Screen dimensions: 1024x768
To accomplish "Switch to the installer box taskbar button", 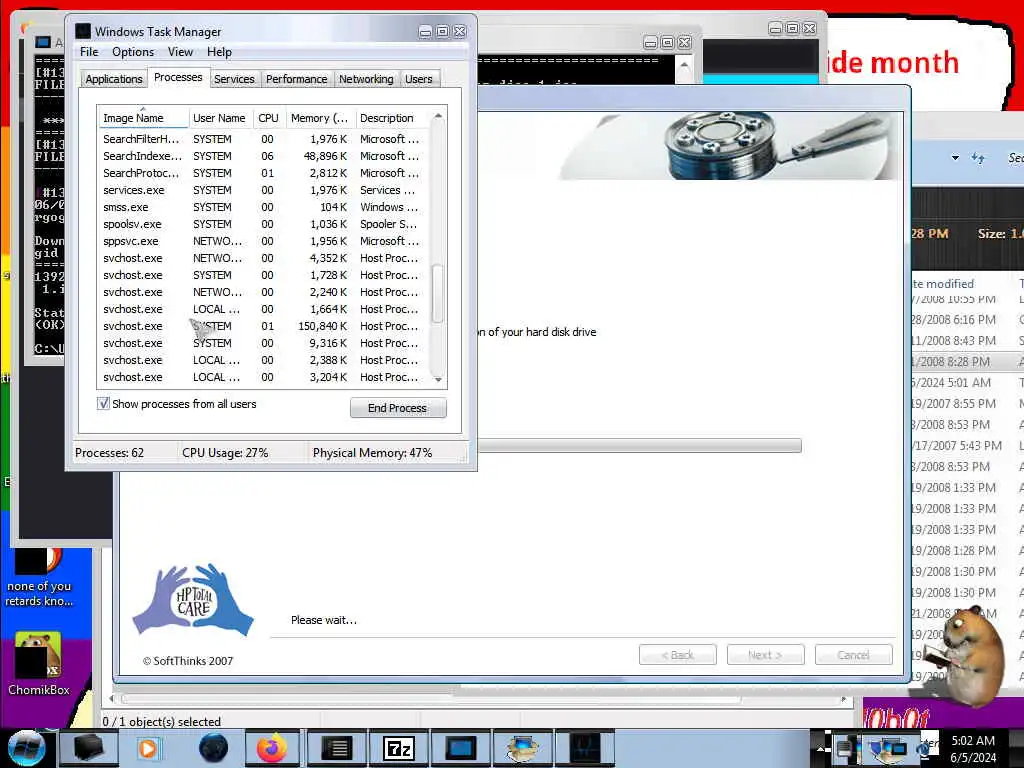I will coord(522,748).
